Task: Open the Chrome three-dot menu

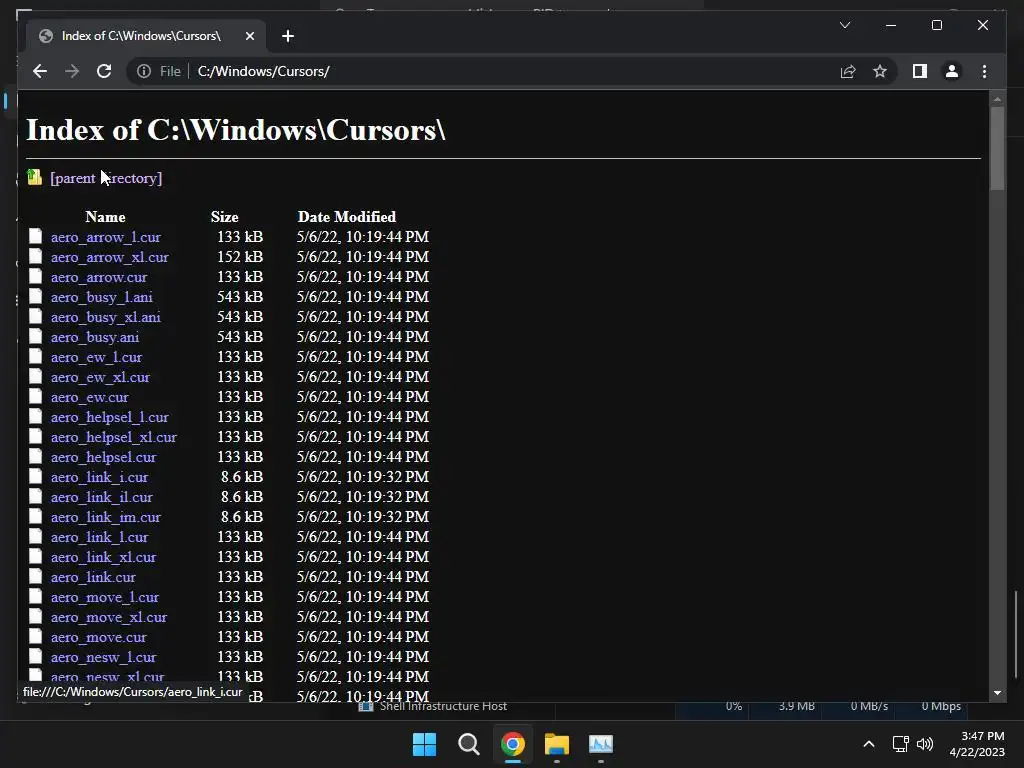Action: tap(984, 71)
